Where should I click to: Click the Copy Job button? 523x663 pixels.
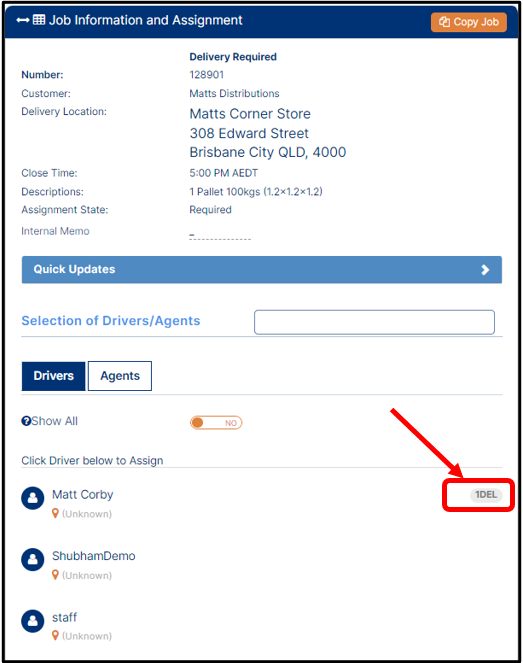[468, 22]
